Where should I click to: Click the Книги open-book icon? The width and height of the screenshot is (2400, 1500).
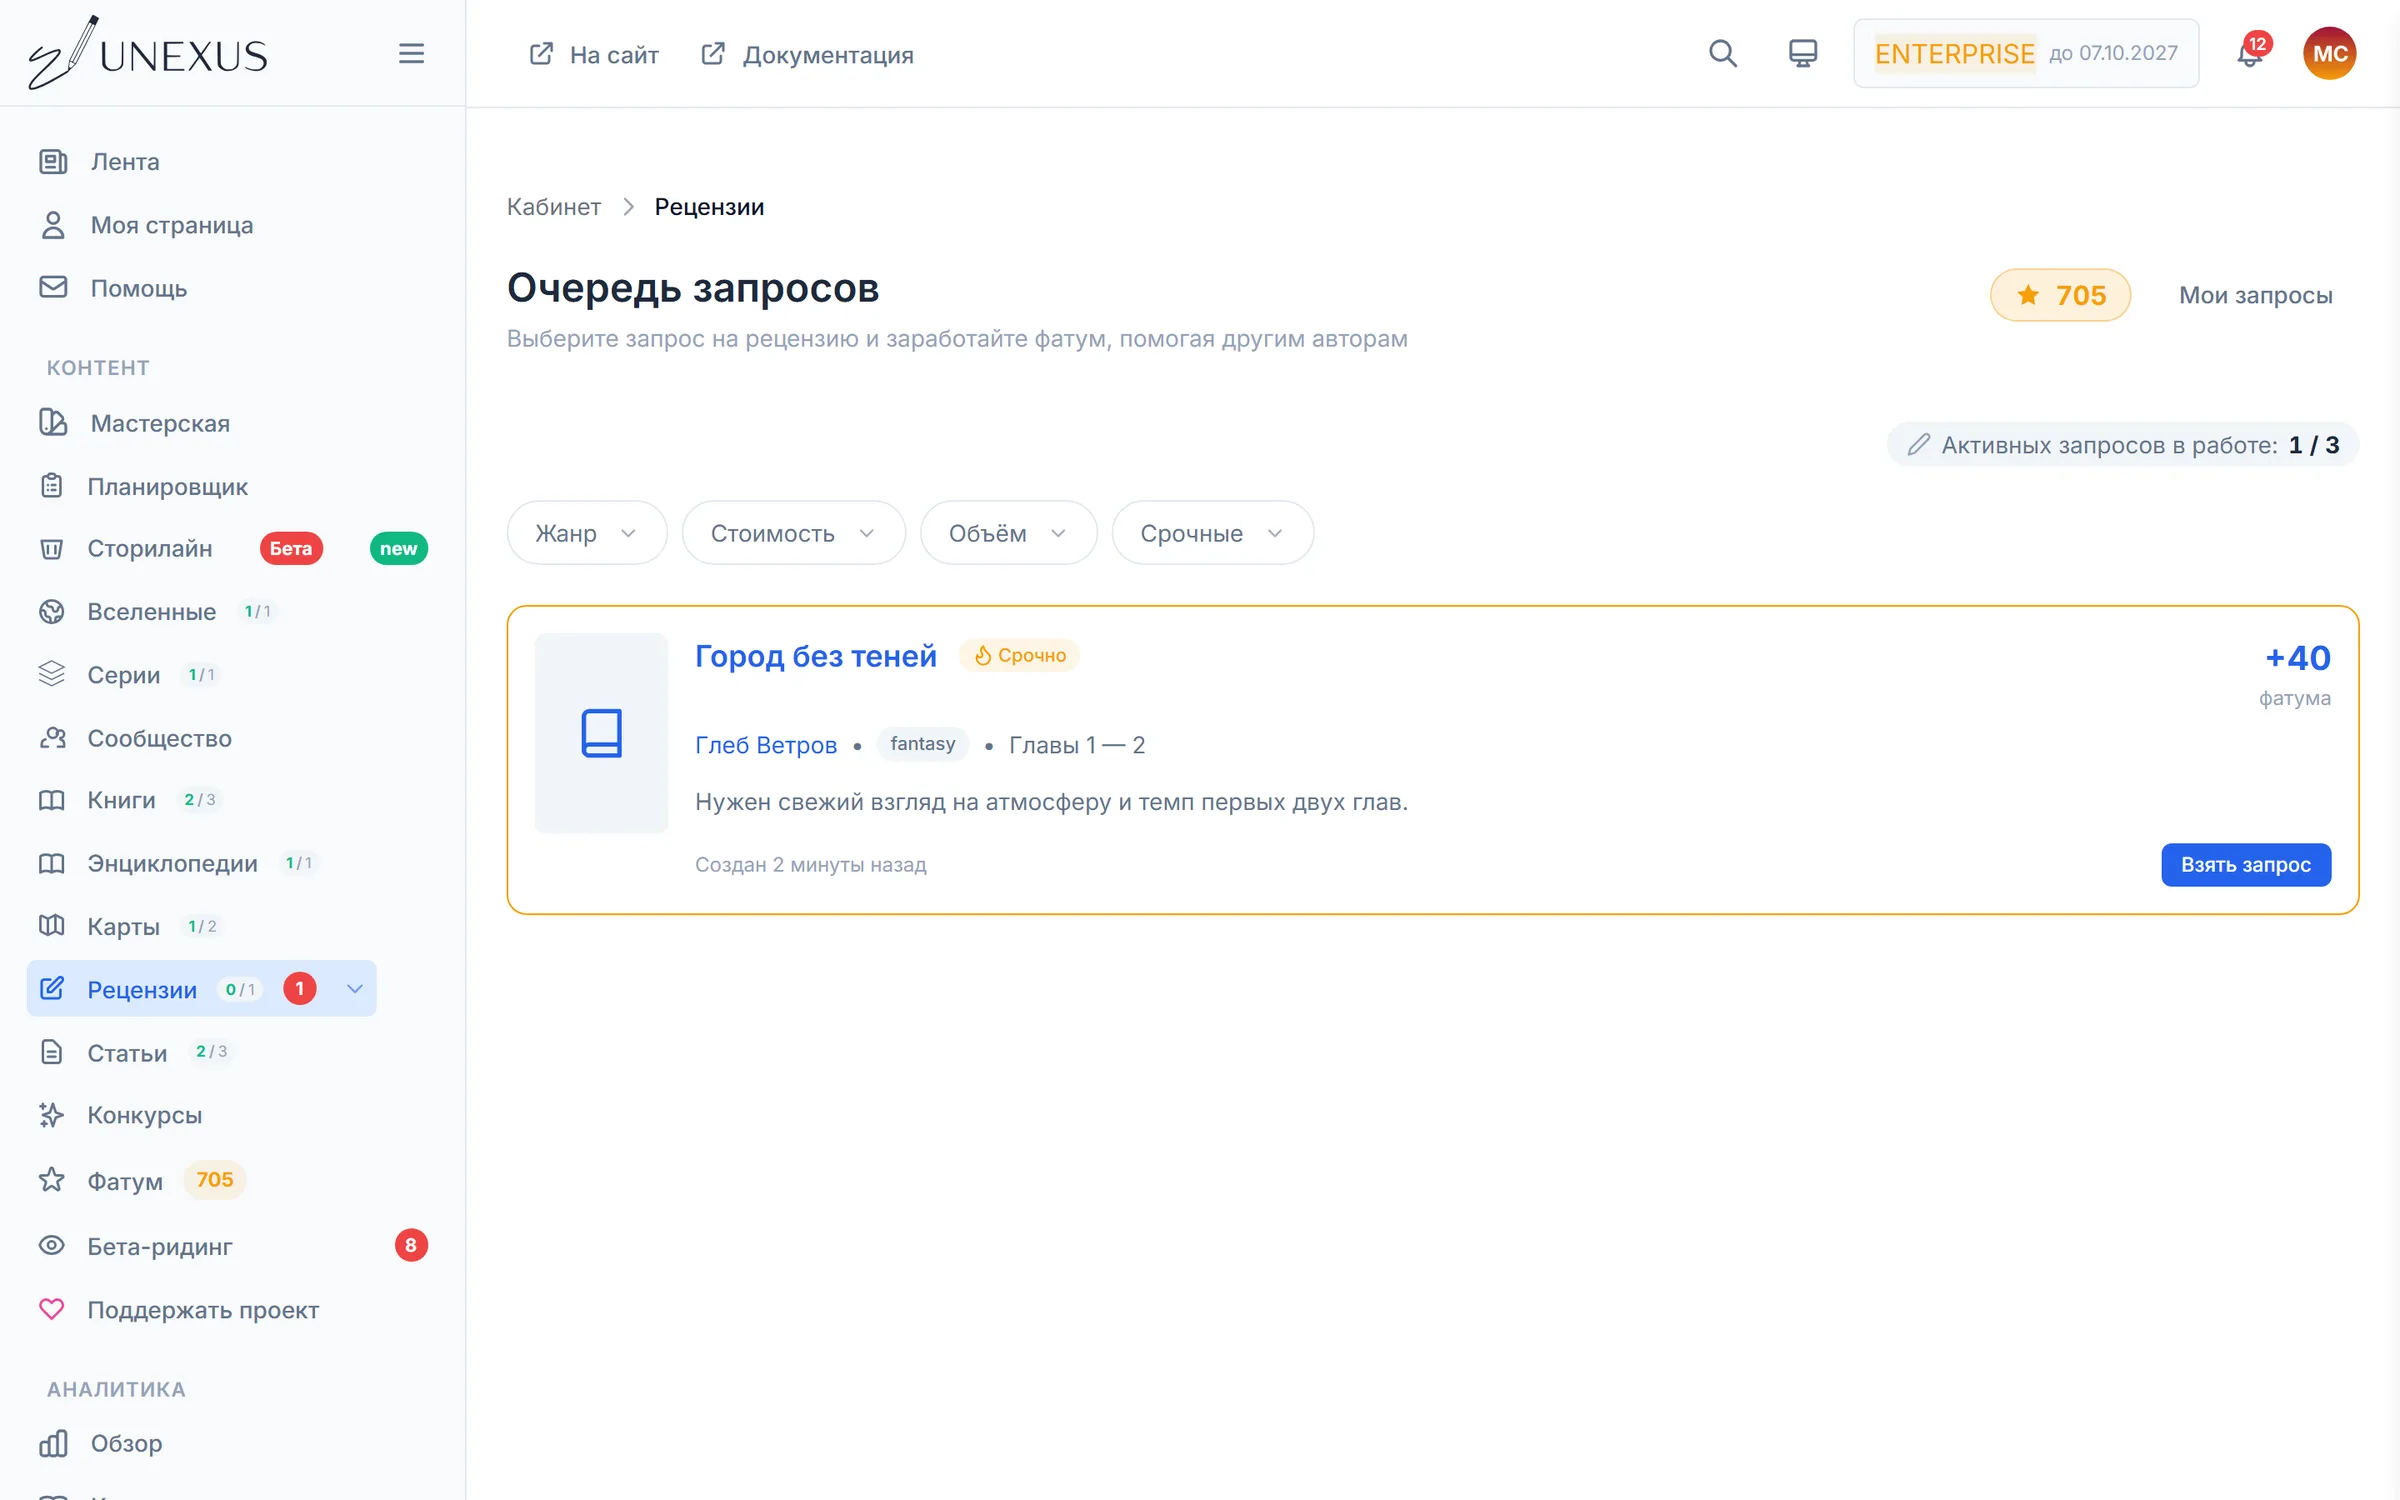[x=52, y=800]
